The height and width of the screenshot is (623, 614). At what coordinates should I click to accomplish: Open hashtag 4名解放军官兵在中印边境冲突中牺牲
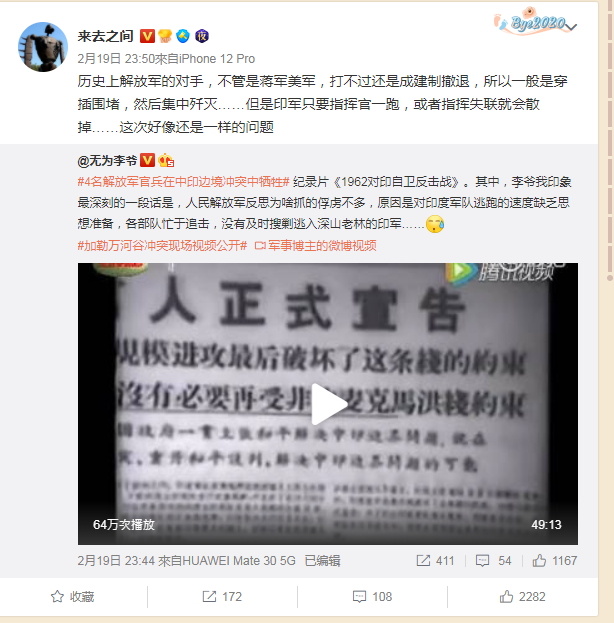tap(184, 182)
